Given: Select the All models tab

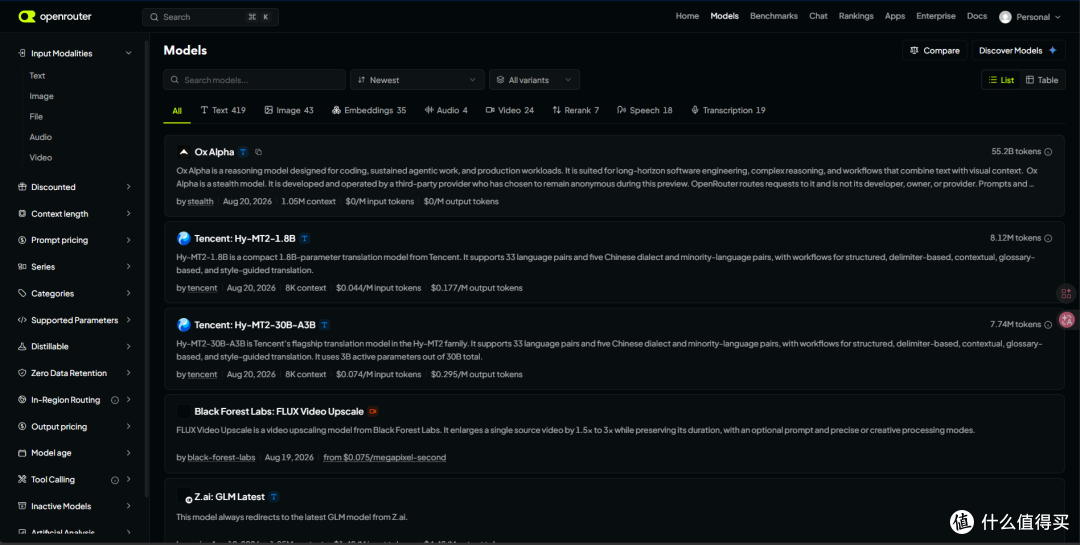Looking at the screenshot, I should (x=177, y=110).
